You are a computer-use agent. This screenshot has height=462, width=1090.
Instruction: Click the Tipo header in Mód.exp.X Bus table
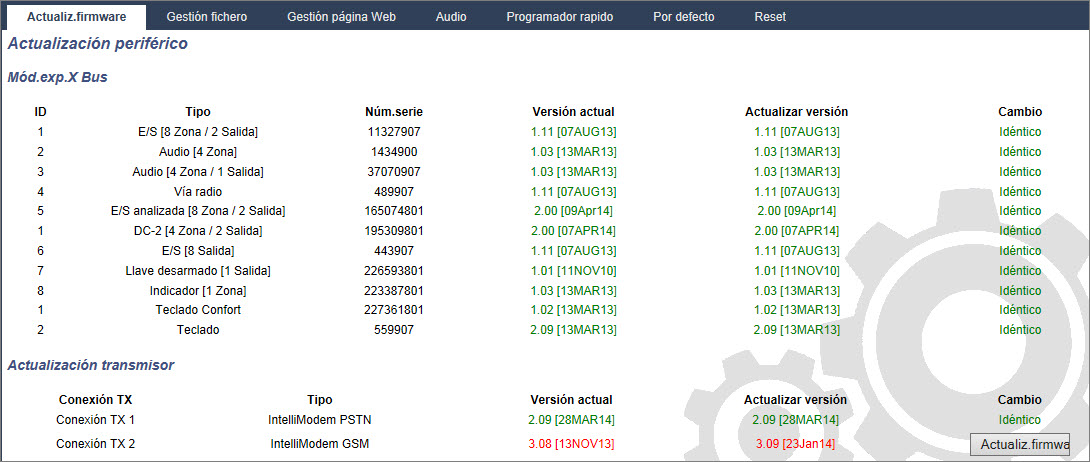(198, 112)
